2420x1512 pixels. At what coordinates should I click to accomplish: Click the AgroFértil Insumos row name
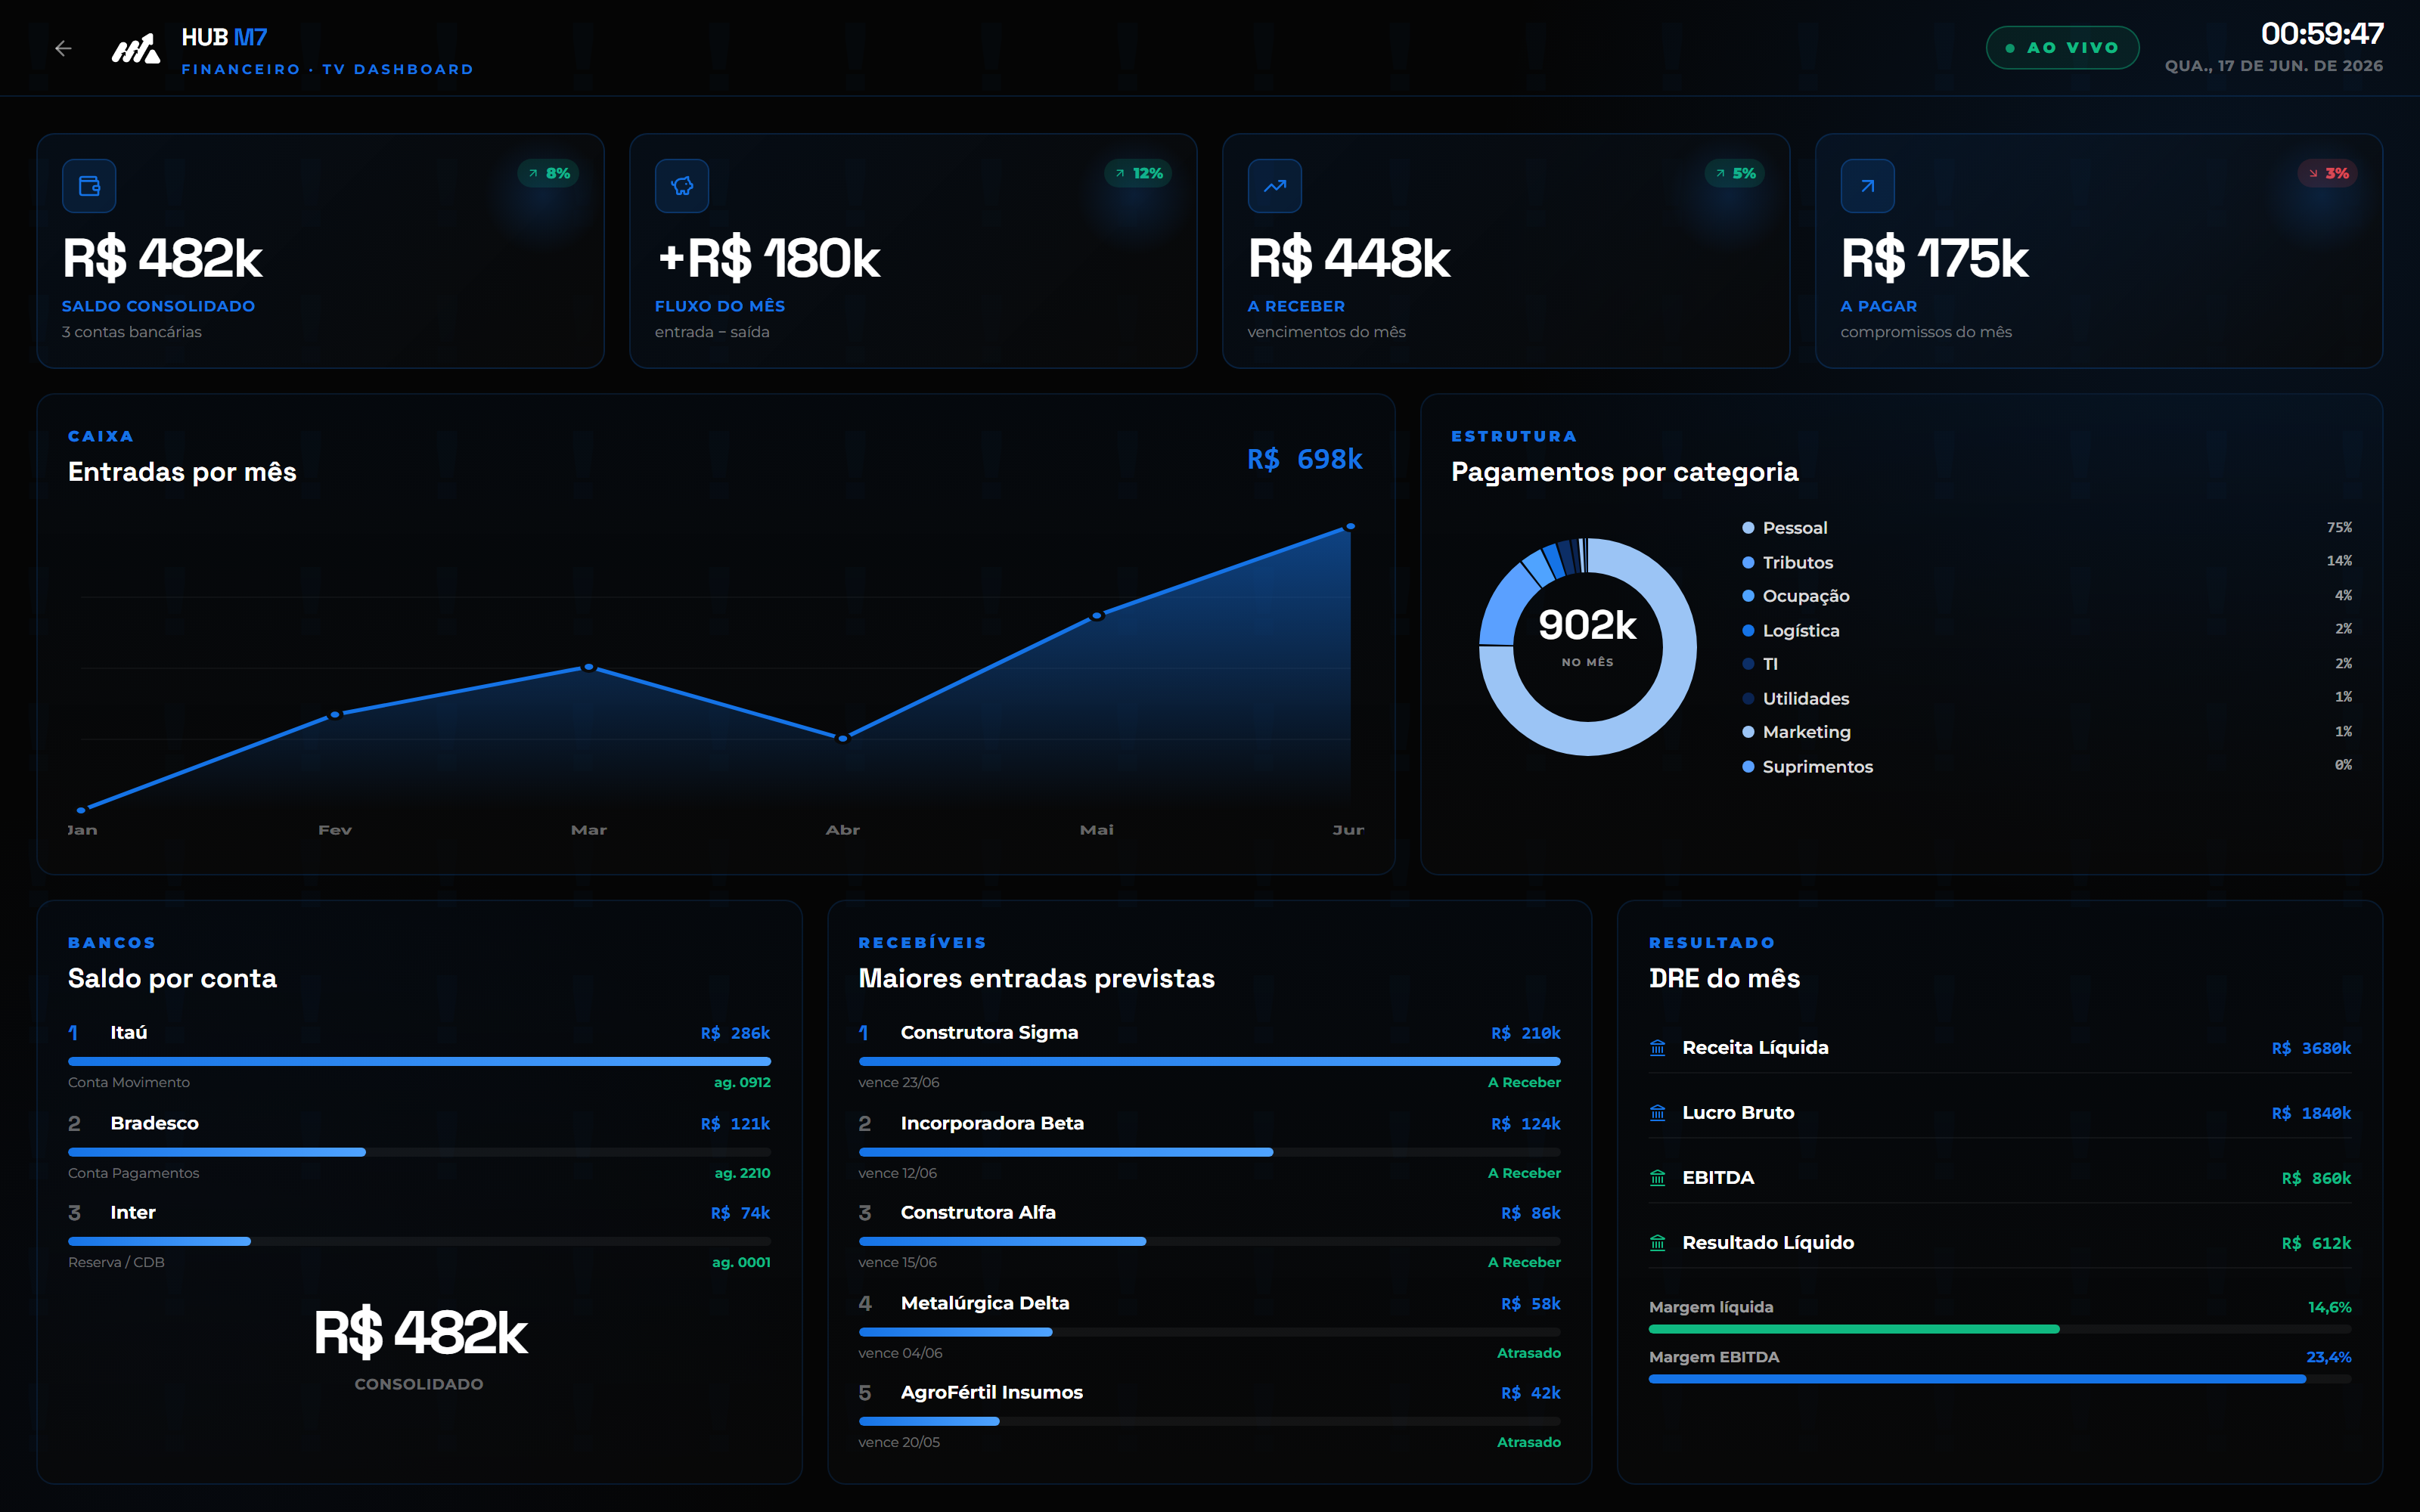point(992,1392)
